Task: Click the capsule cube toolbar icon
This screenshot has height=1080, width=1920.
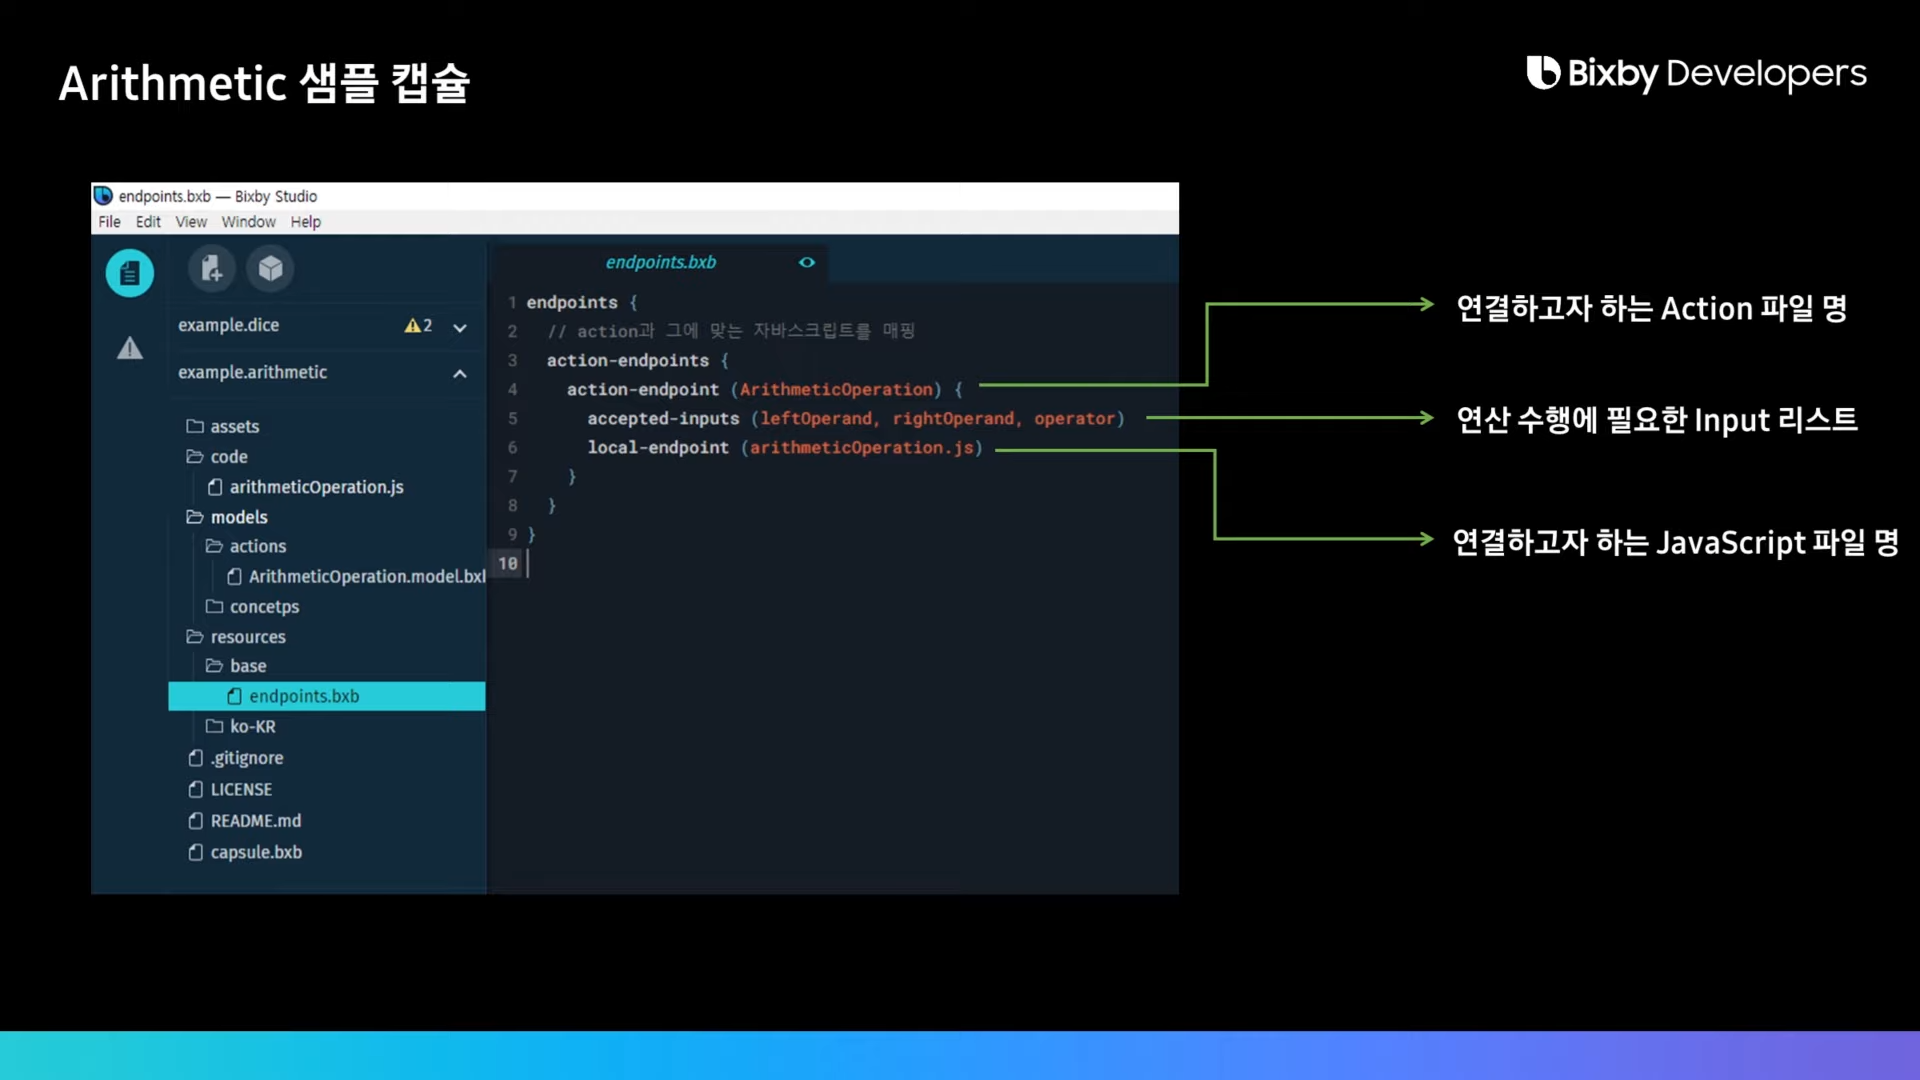Action: [x=271, y=268]
